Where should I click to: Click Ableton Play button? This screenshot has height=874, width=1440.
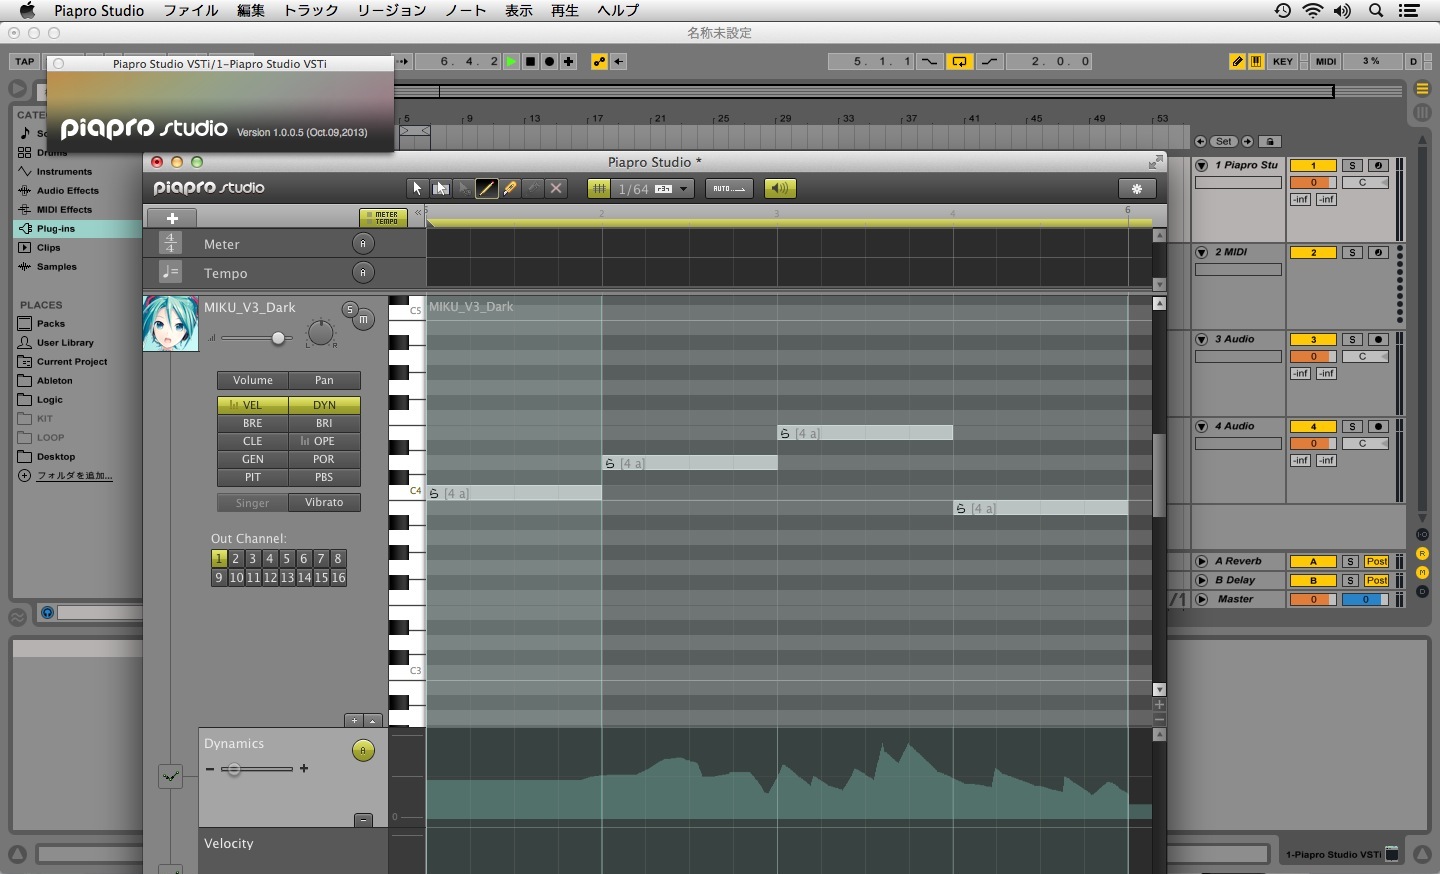pyautogui.click(x=511, y=61)
